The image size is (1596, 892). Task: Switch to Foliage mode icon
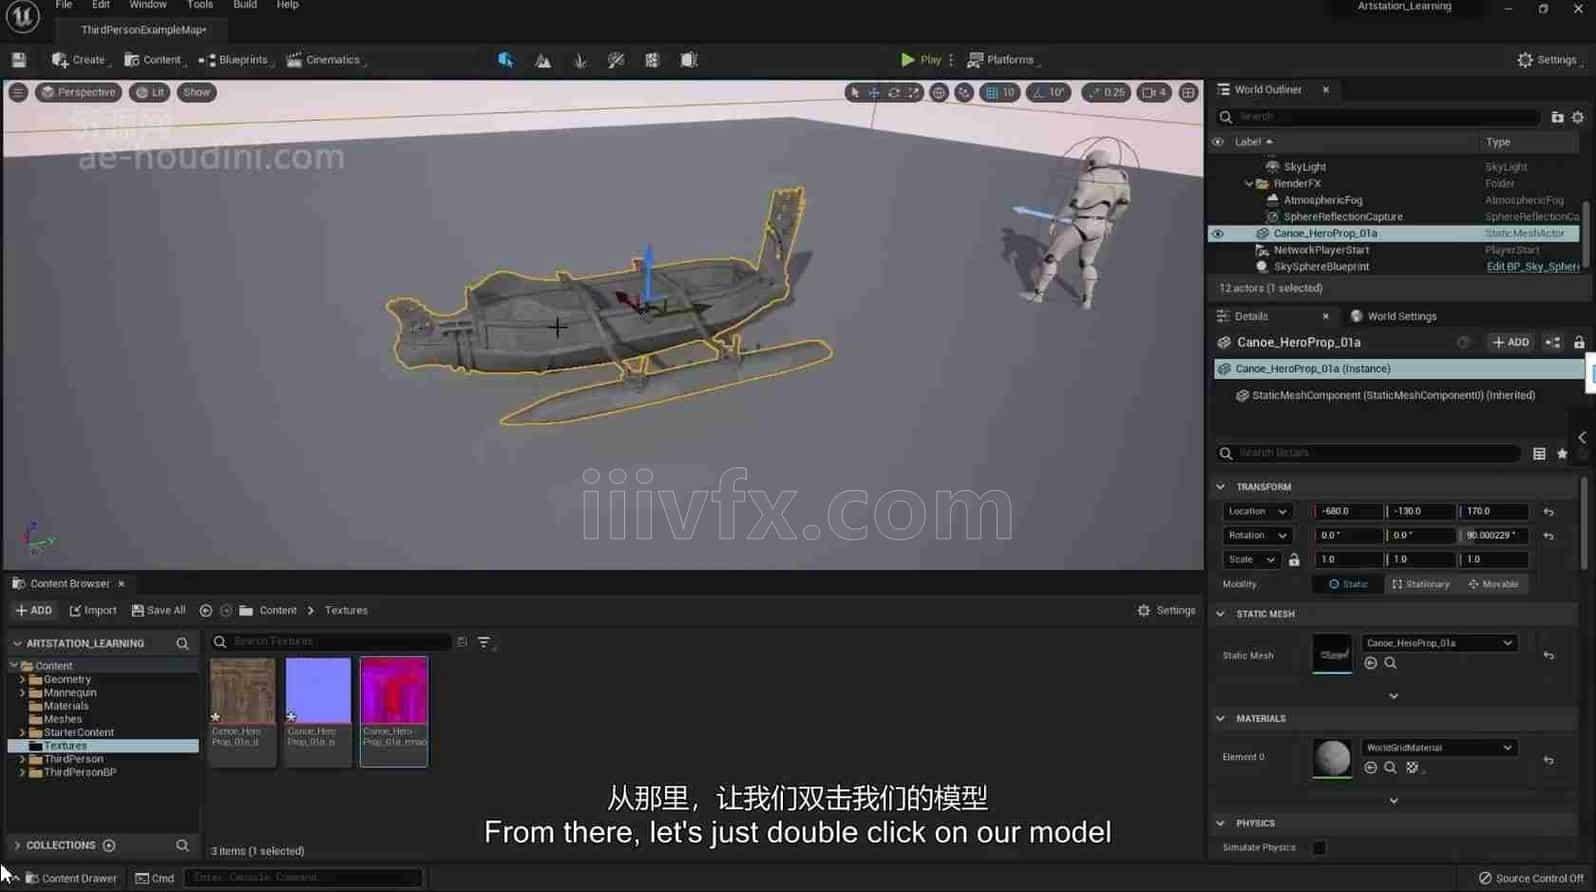(580, 60)
